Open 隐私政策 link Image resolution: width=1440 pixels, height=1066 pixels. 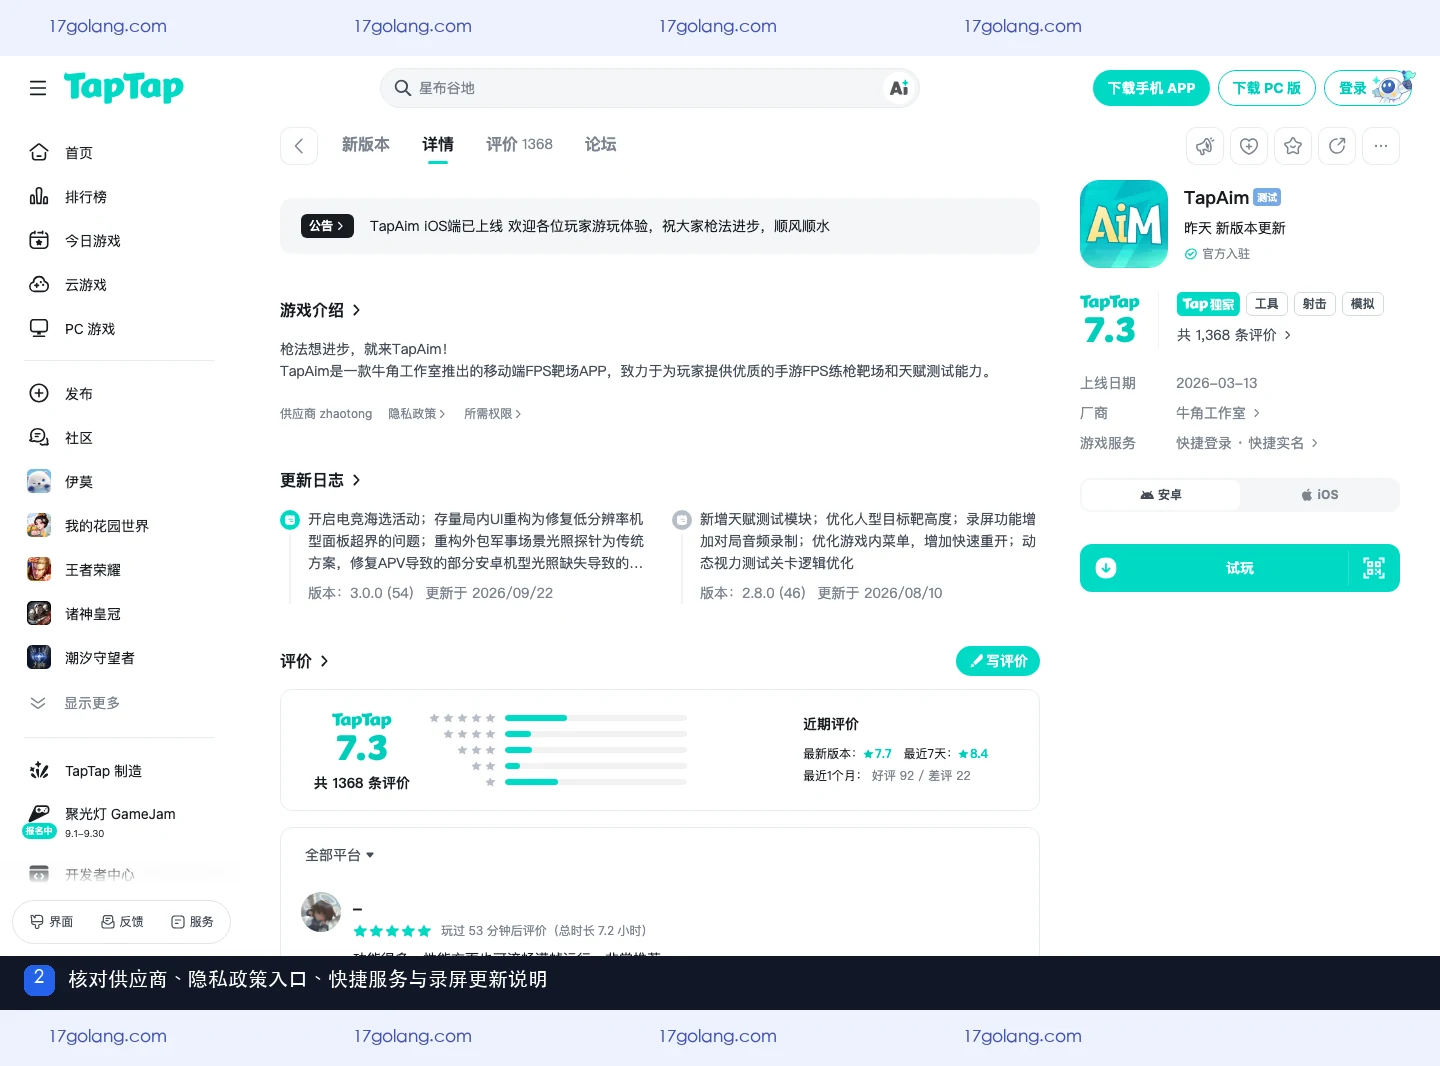(417, 414)
